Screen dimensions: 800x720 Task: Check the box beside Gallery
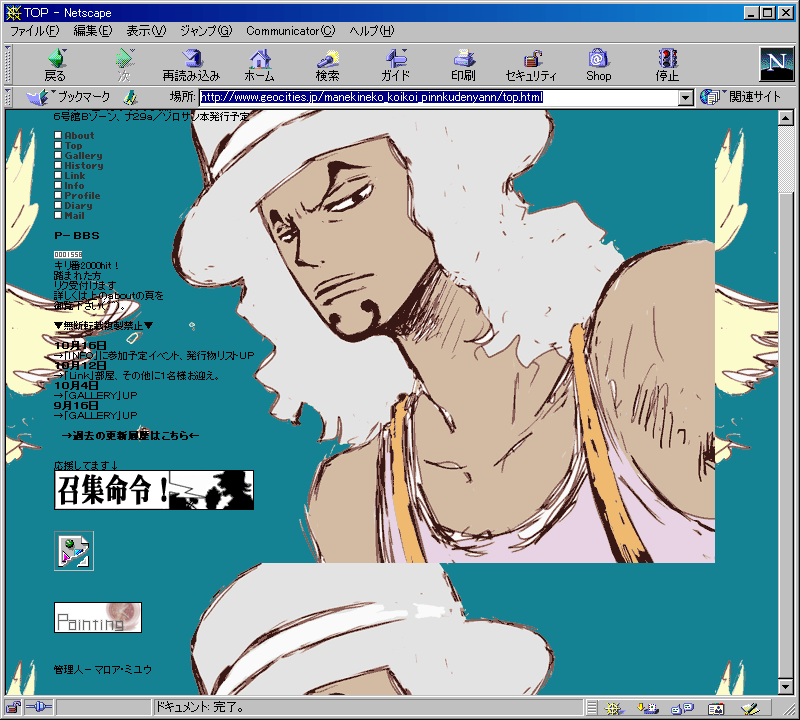tap(58, 155)
